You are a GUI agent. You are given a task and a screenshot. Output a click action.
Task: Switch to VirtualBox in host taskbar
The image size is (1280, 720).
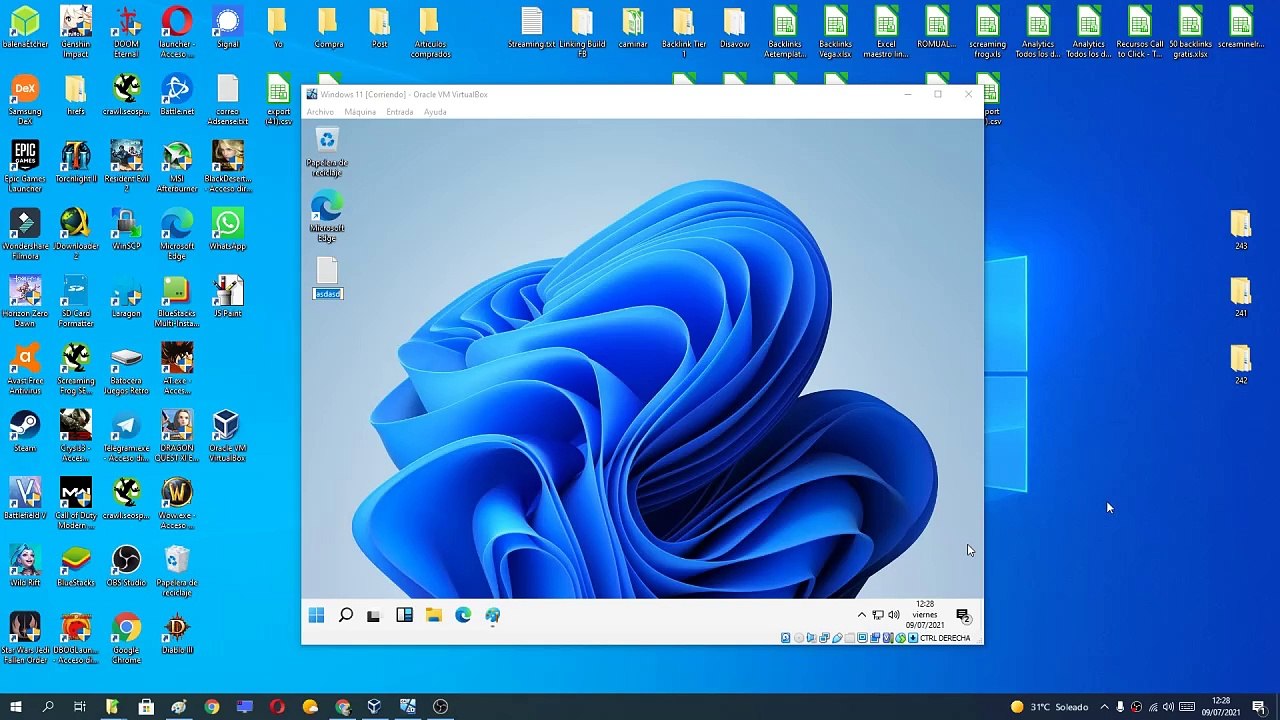tap(374, 707)
